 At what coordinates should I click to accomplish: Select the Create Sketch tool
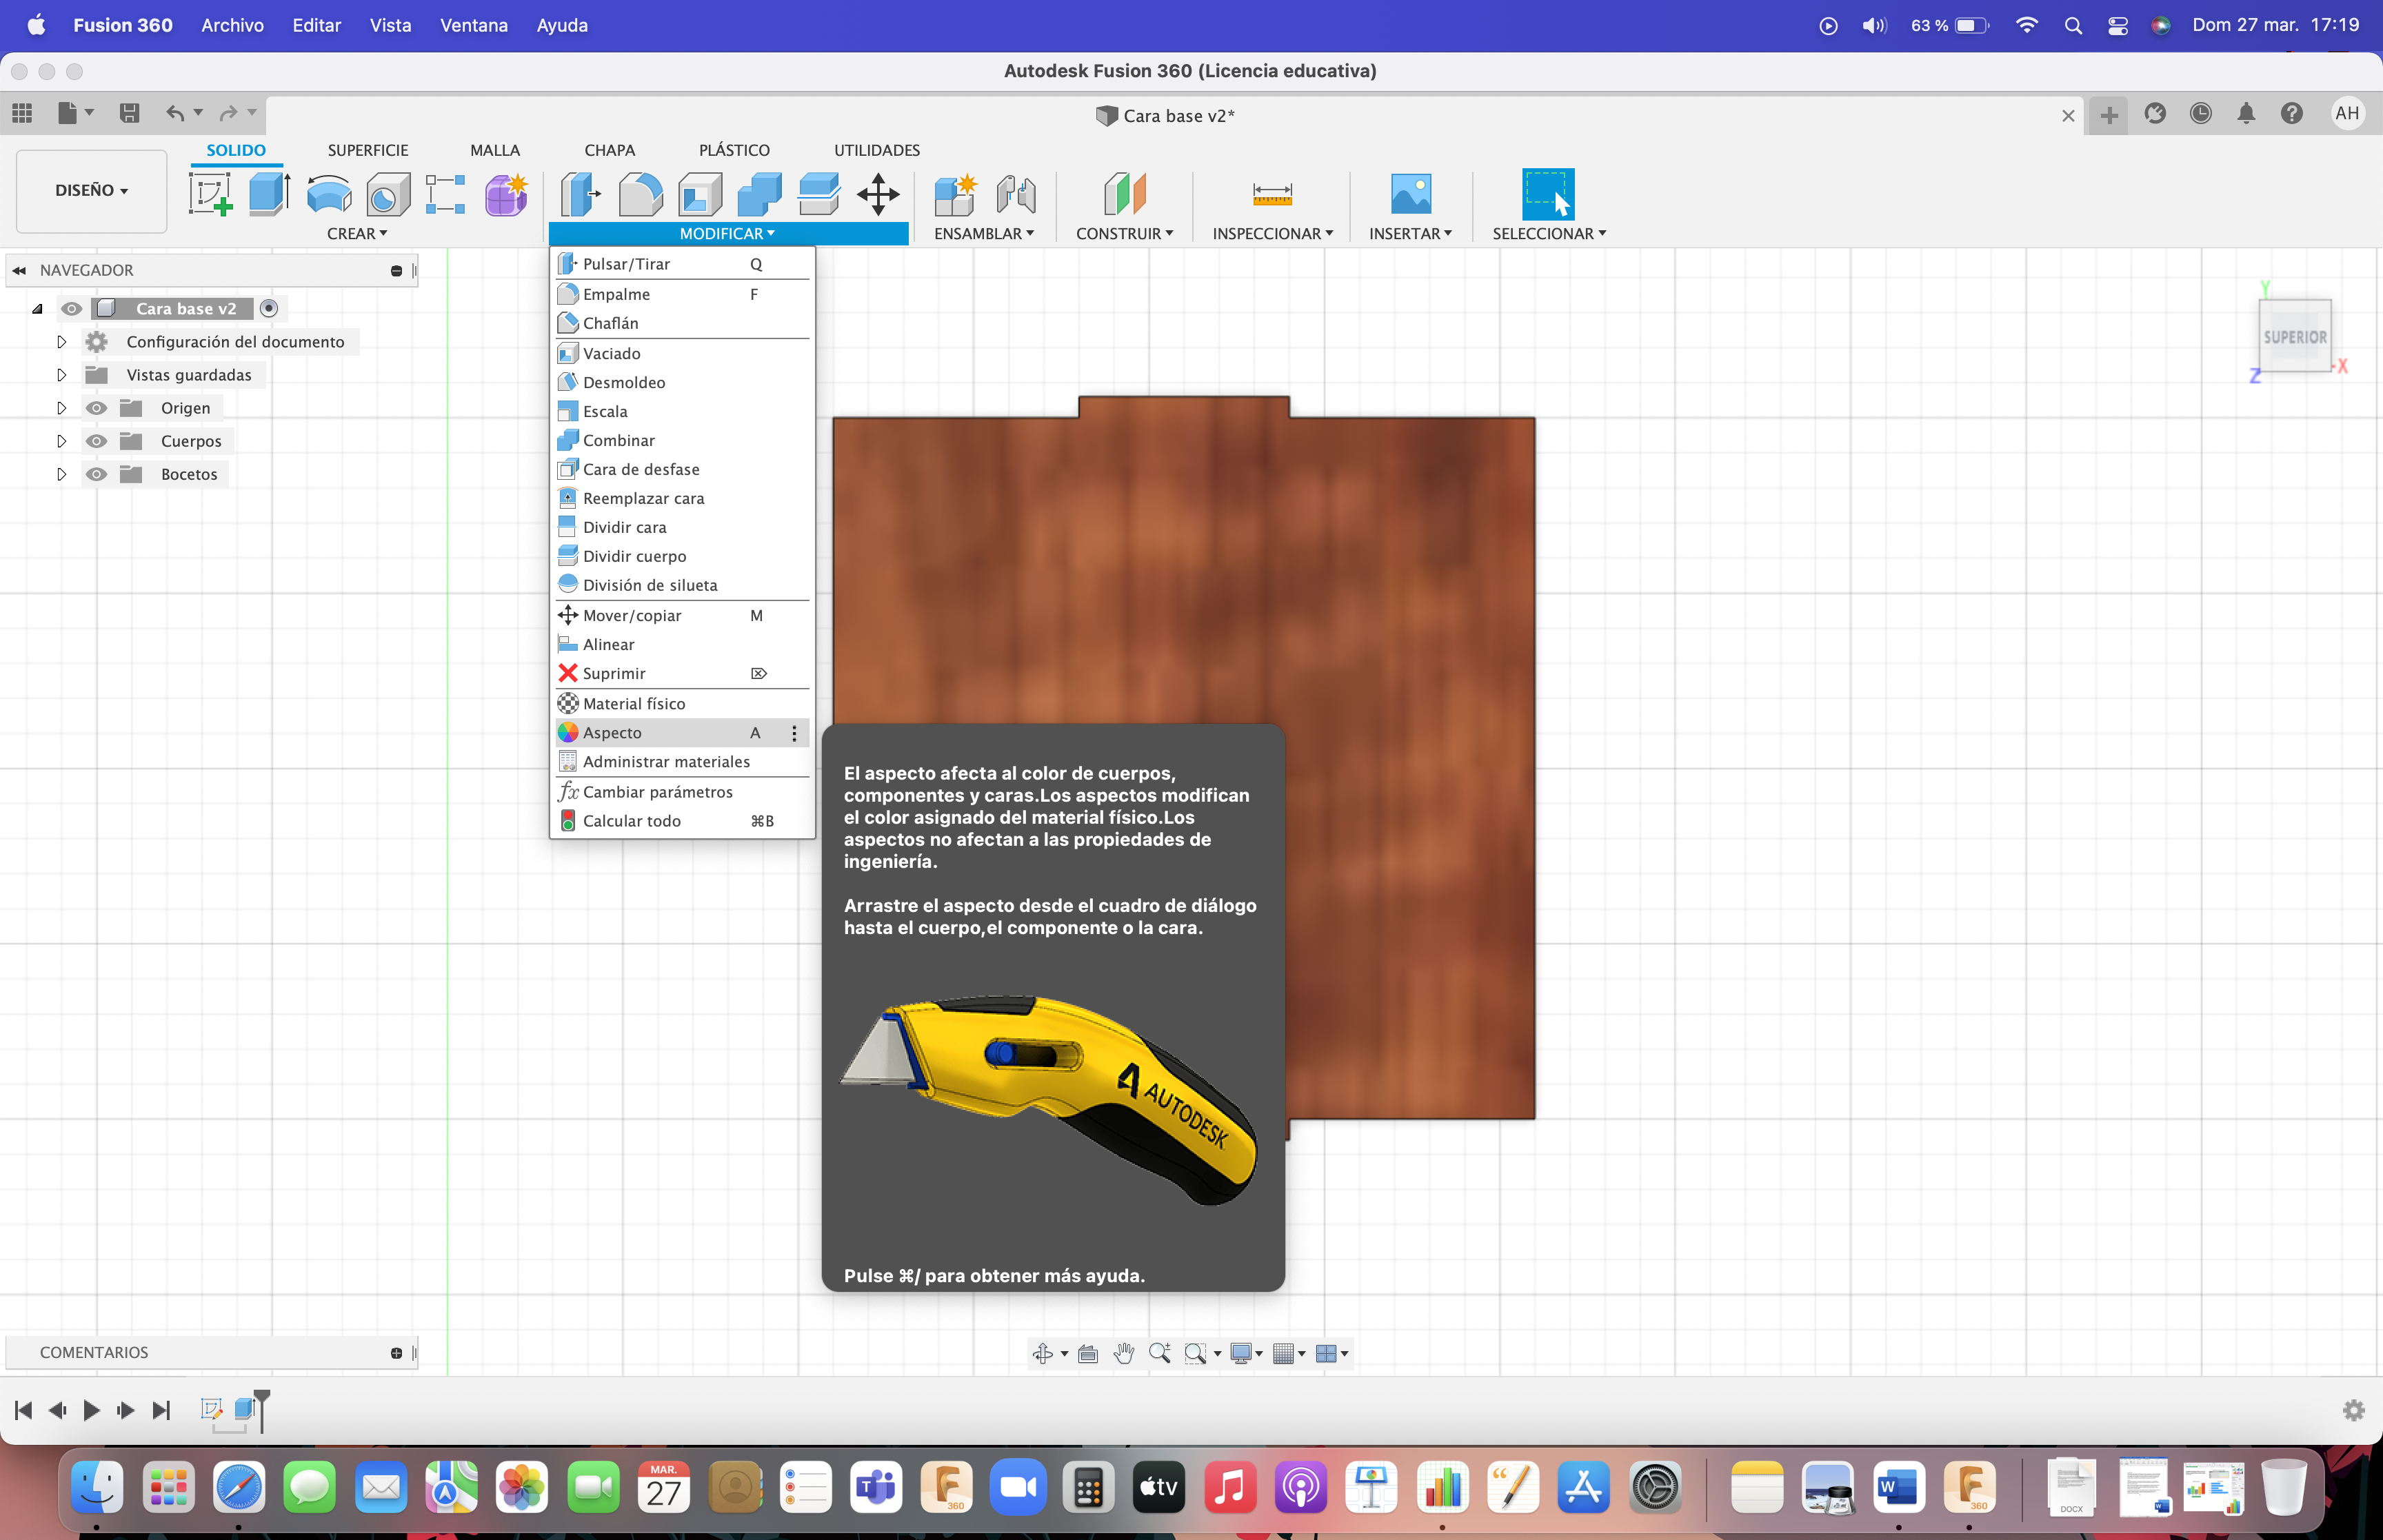210,193
